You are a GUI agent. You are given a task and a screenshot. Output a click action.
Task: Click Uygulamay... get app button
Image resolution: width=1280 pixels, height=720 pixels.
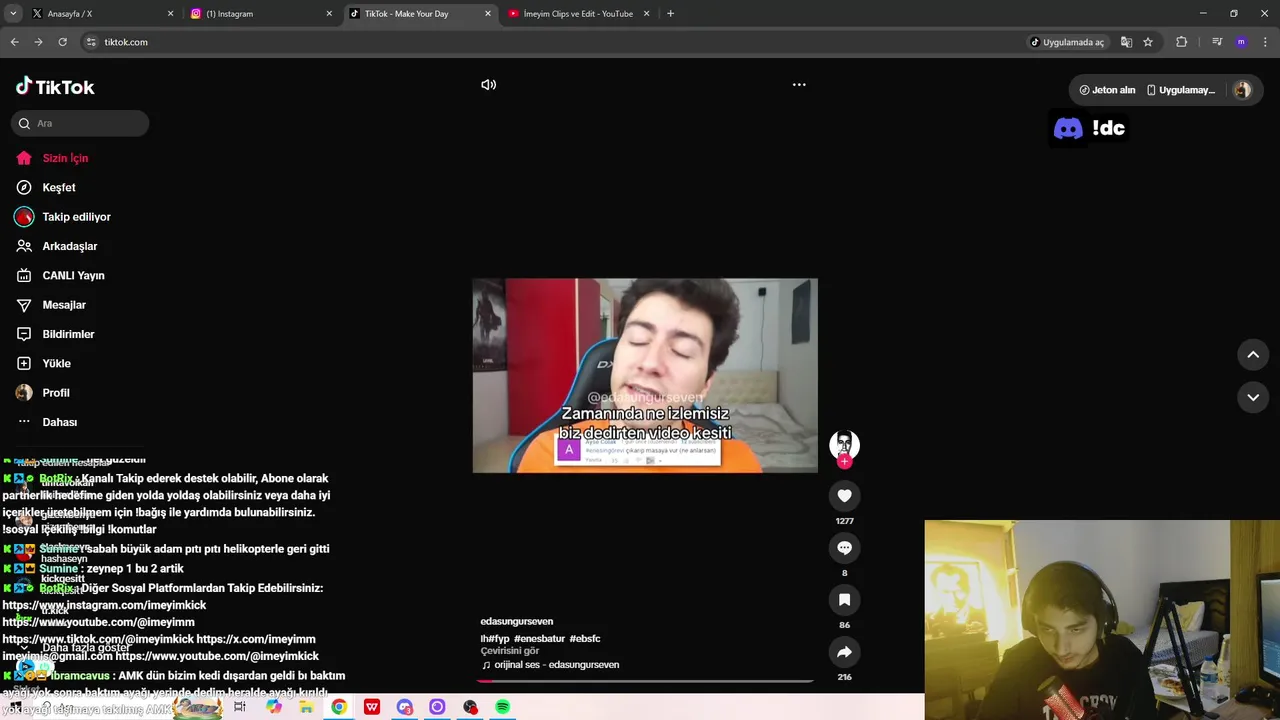[1181, 90]
